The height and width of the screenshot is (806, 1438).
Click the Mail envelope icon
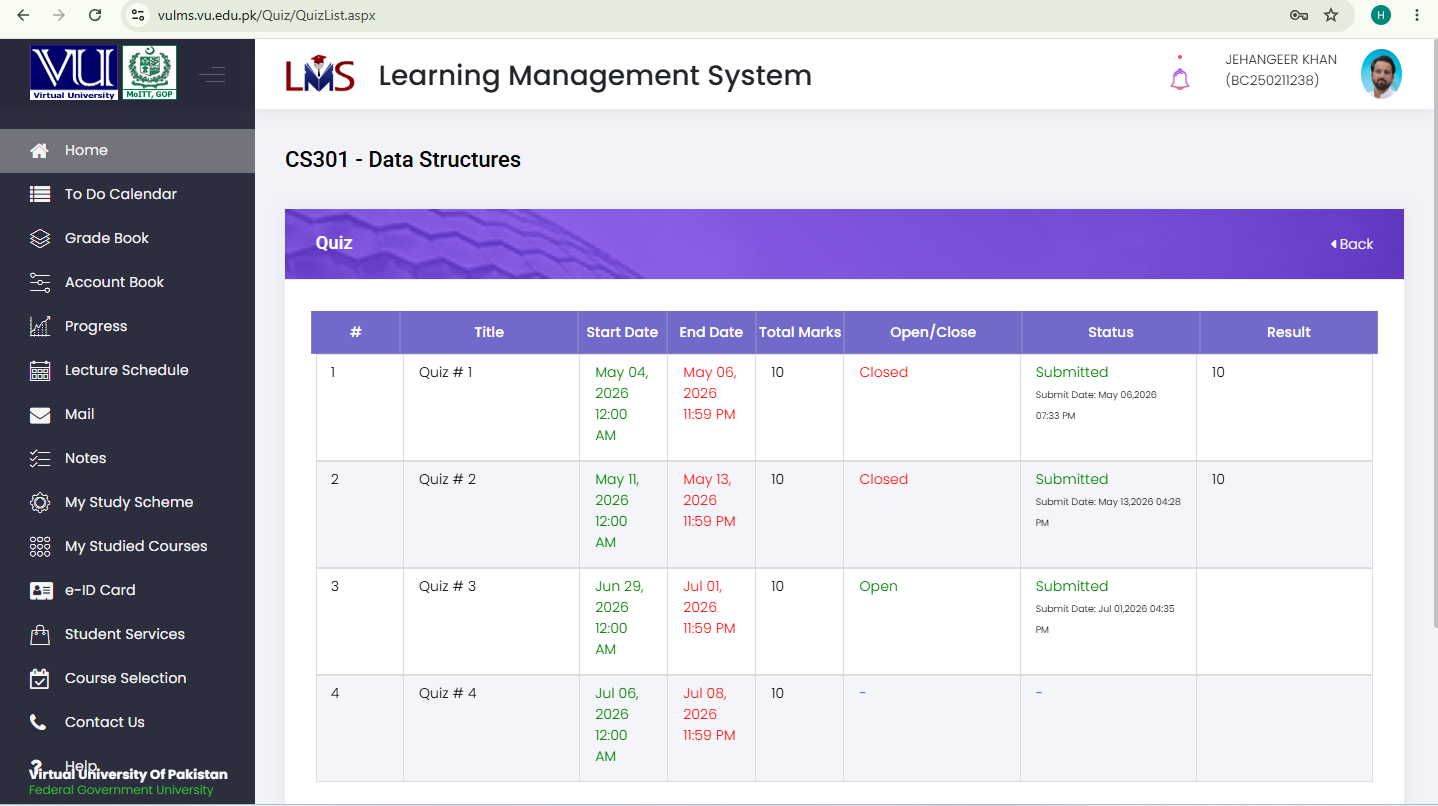point(39,415)
